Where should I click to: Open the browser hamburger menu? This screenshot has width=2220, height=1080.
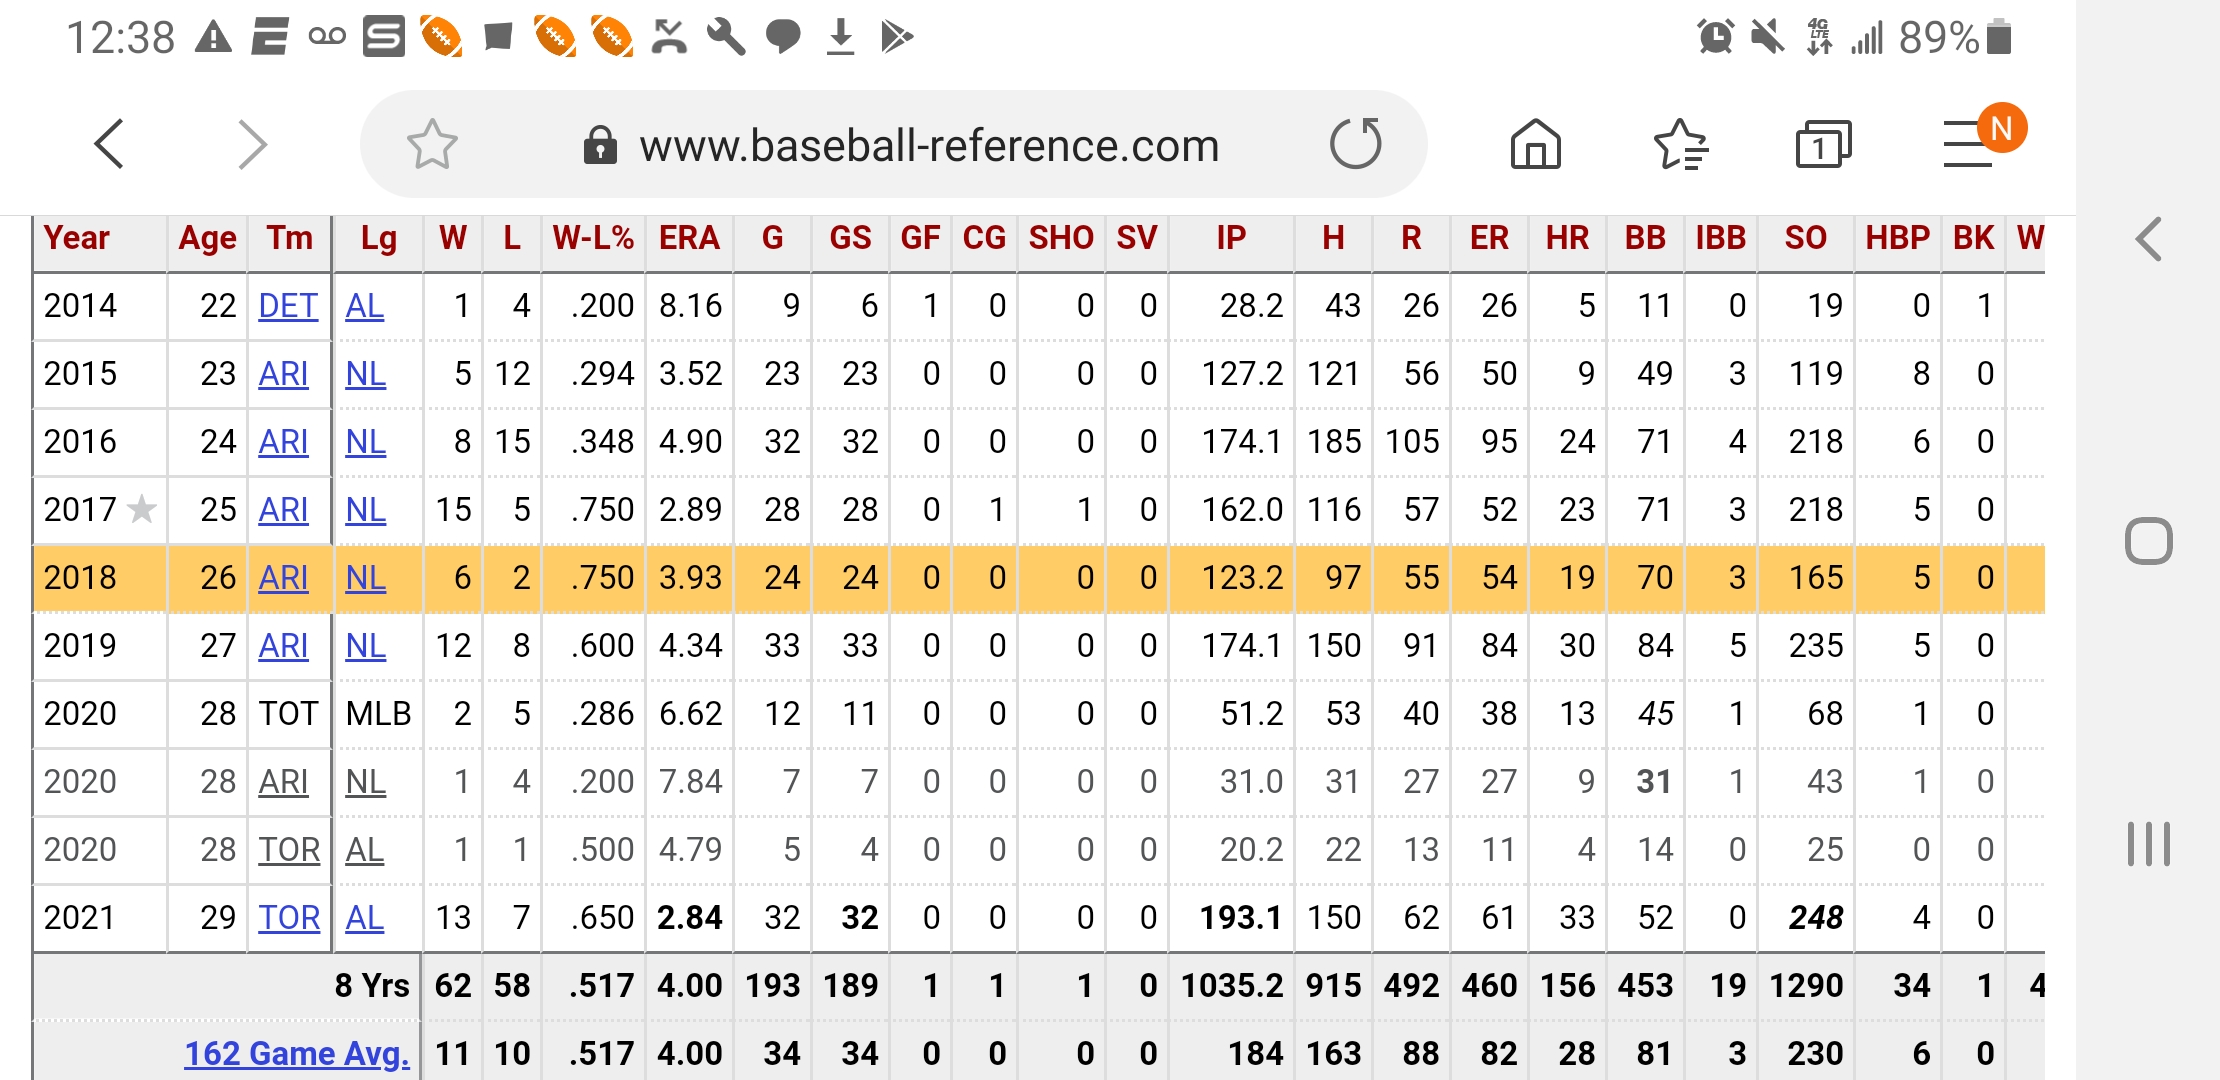tap(1968, 145)
